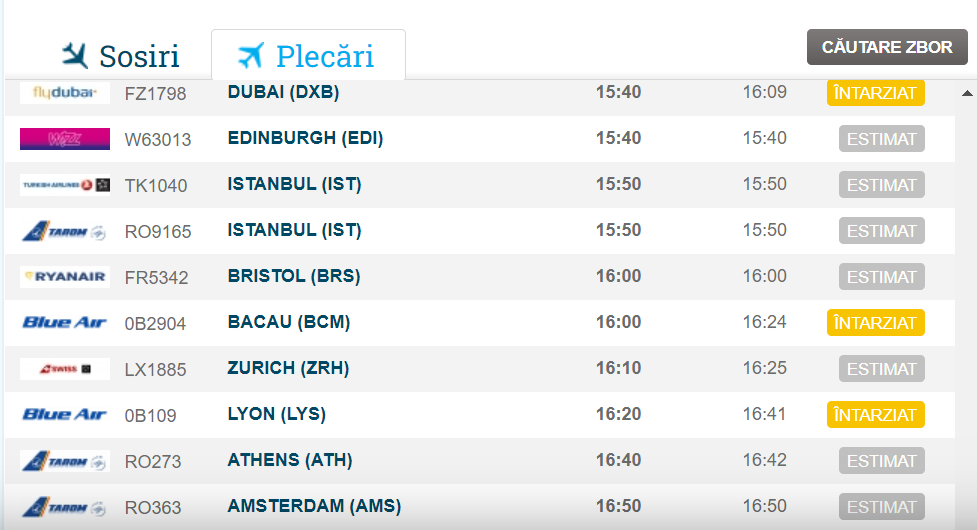Click ESTIMAT status for Amsterdam flight
977x530 pixels.
click(881, 507)
